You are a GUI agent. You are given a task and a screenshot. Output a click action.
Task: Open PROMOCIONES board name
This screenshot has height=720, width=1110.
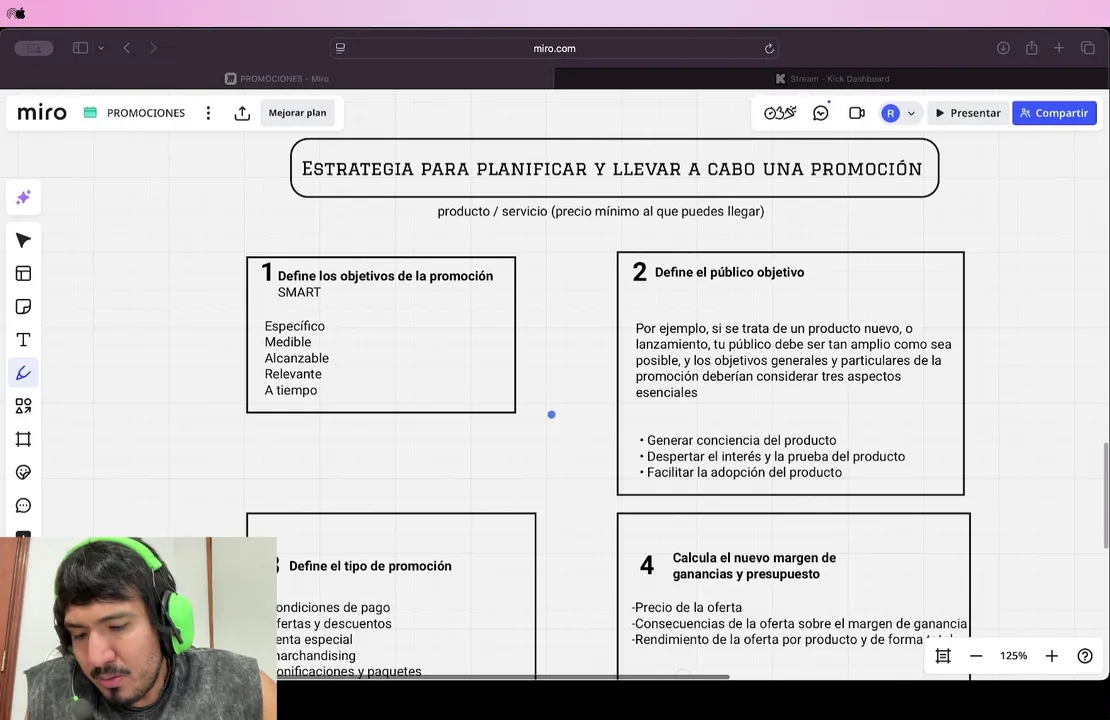(146, 113)
